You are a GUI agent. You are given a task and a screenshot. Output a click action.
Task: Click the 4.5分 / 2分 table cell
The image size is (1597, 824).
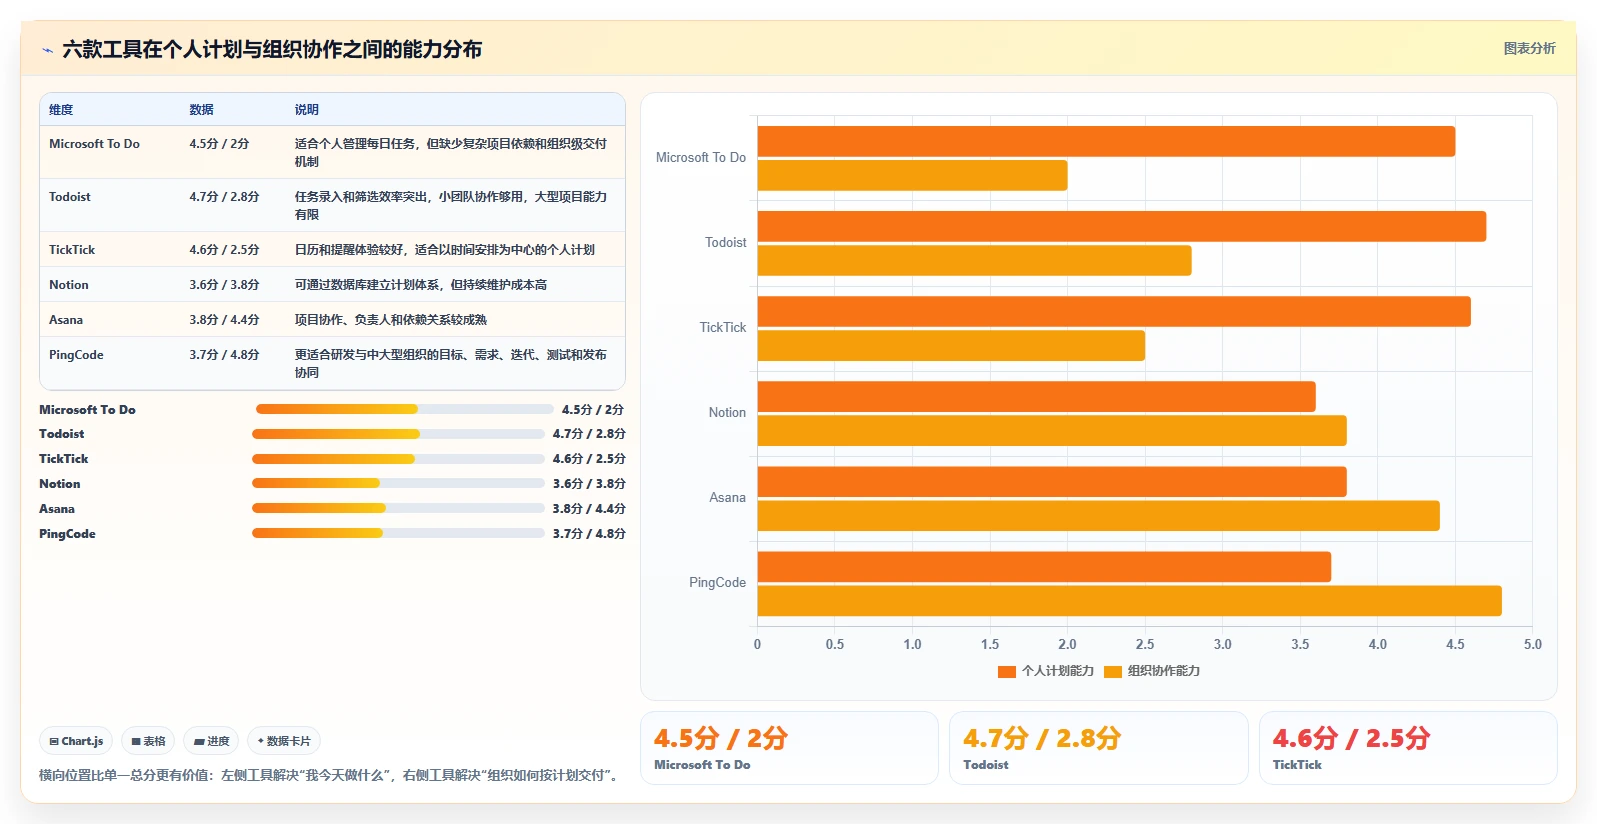(x=219, y=144)
